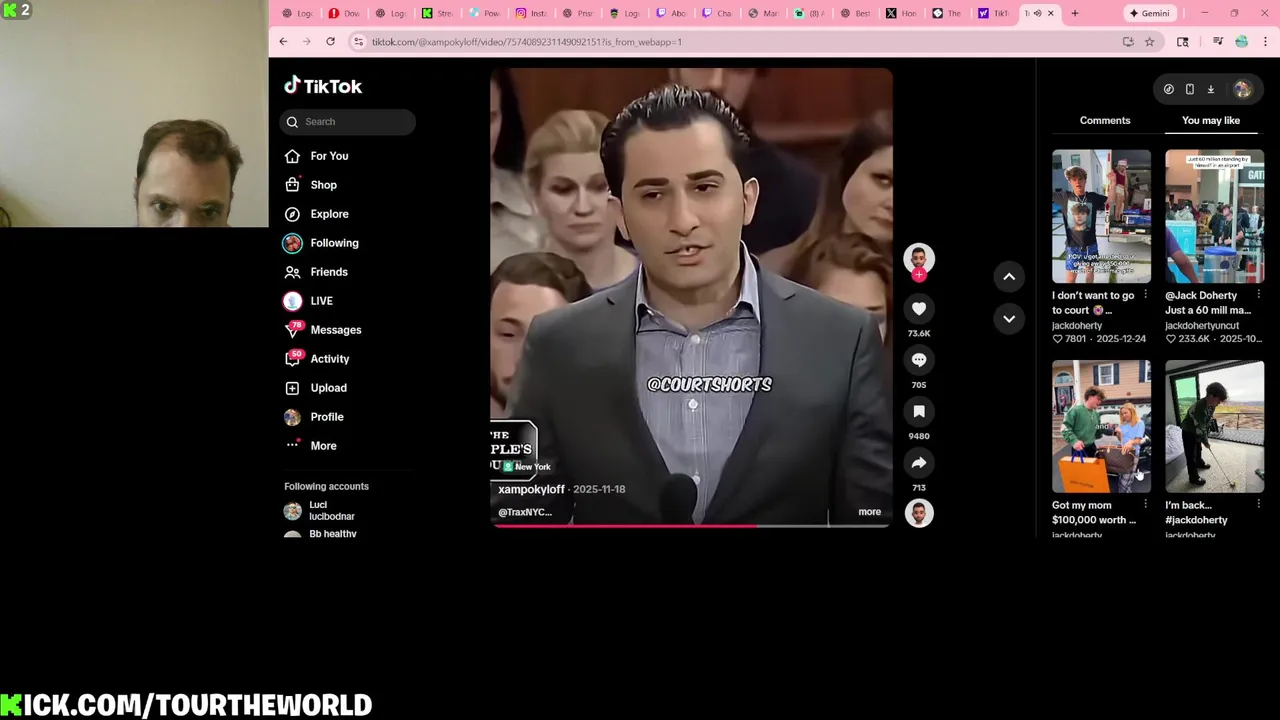The image size is (1280, 720).
Task: Open the xampokyloff profile link
Action: [531, 489]
